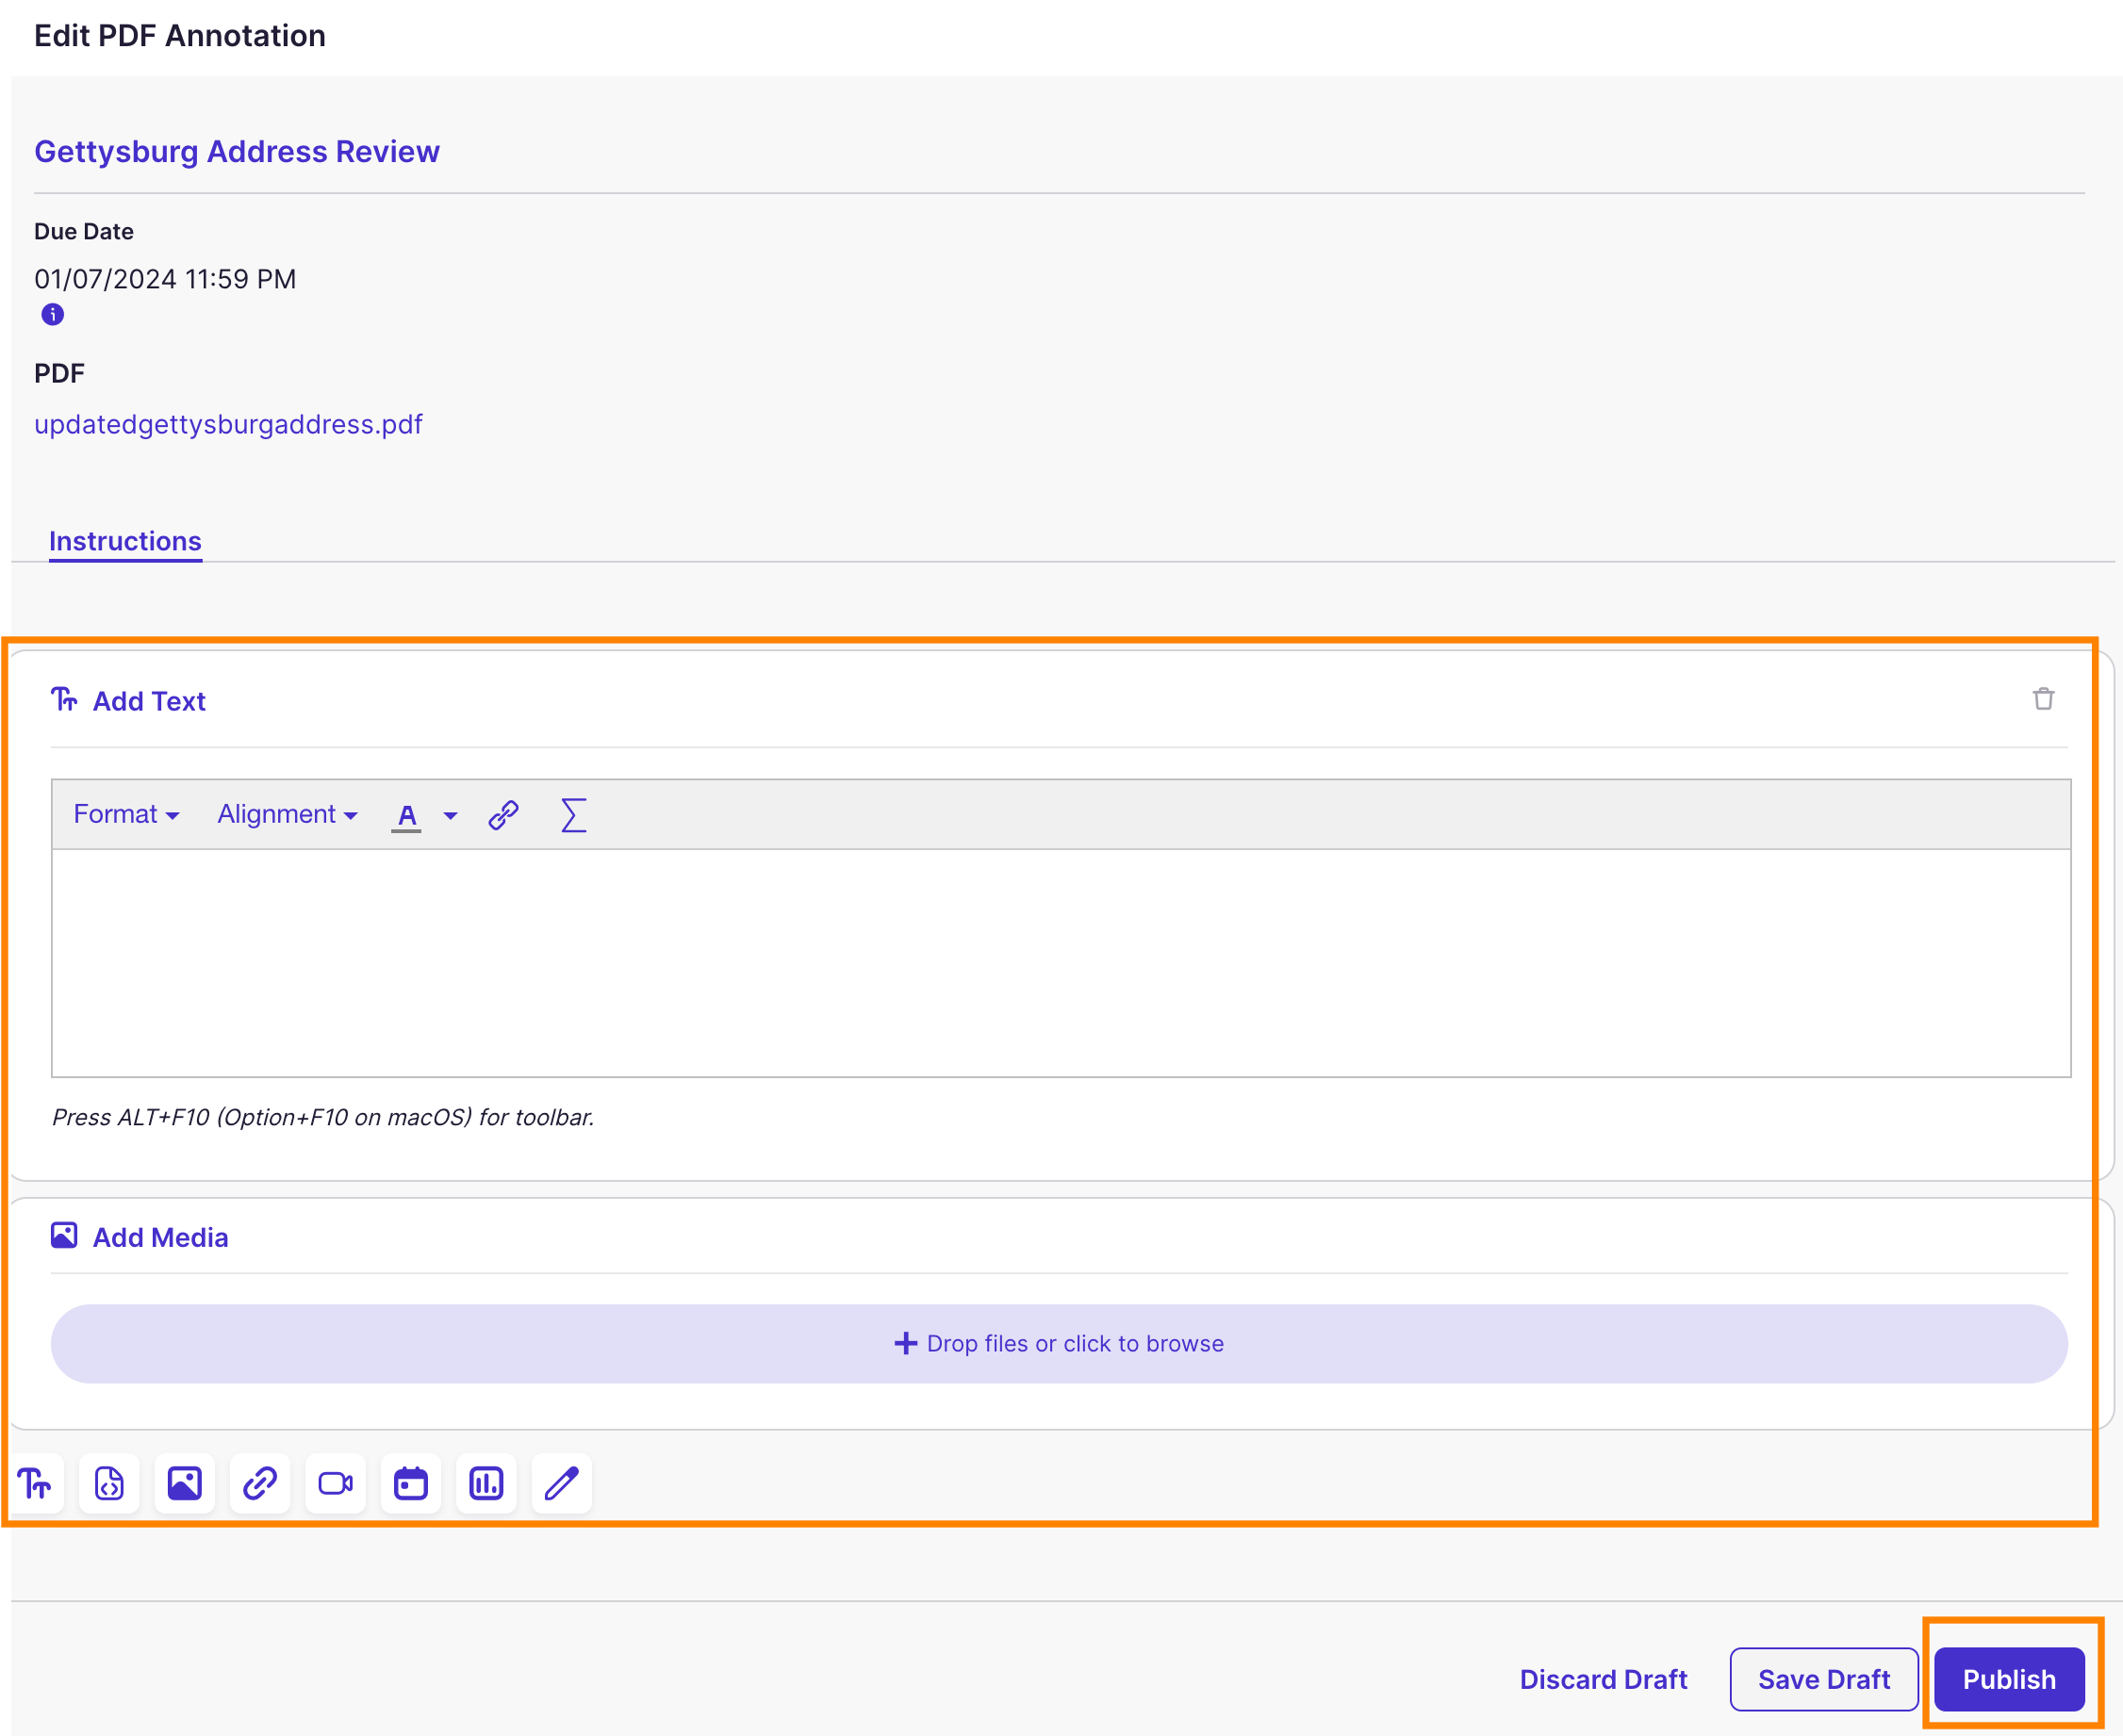Insert an equation using the sigma icon

point(573,815)
